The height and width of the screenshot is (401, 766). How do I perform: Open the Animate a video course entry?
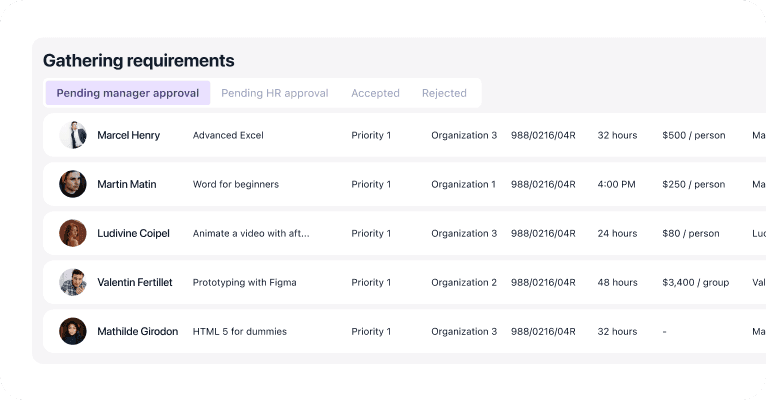tap(250, 233)
